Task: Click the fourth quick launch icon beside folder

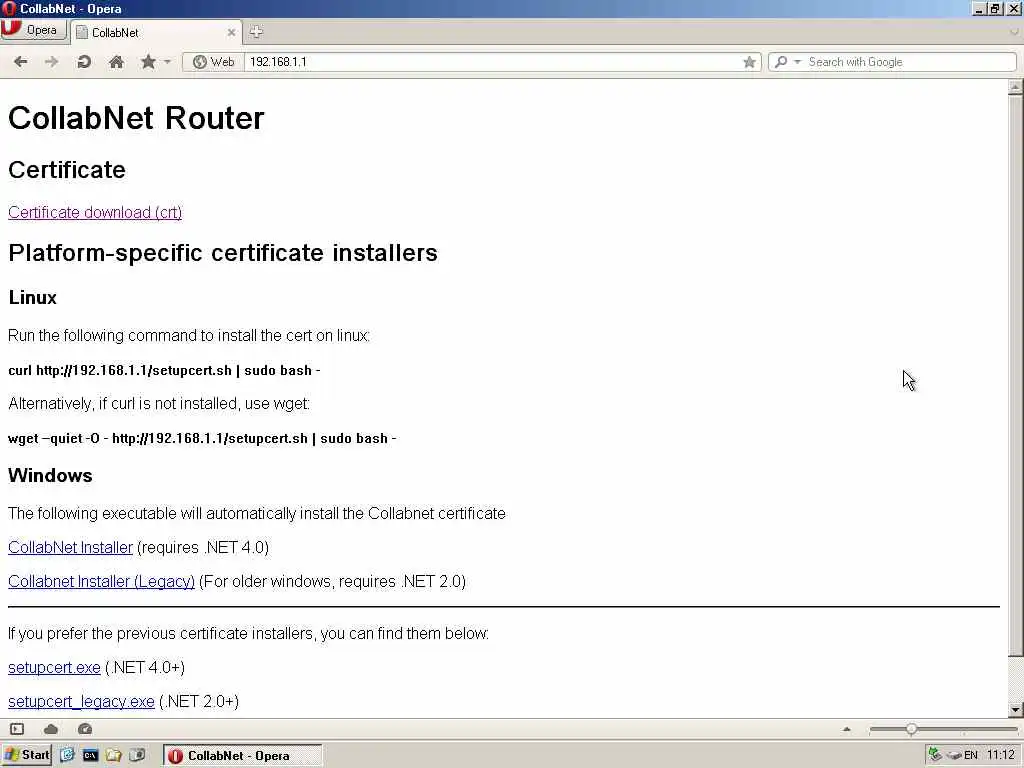Action: click(137, 755)
